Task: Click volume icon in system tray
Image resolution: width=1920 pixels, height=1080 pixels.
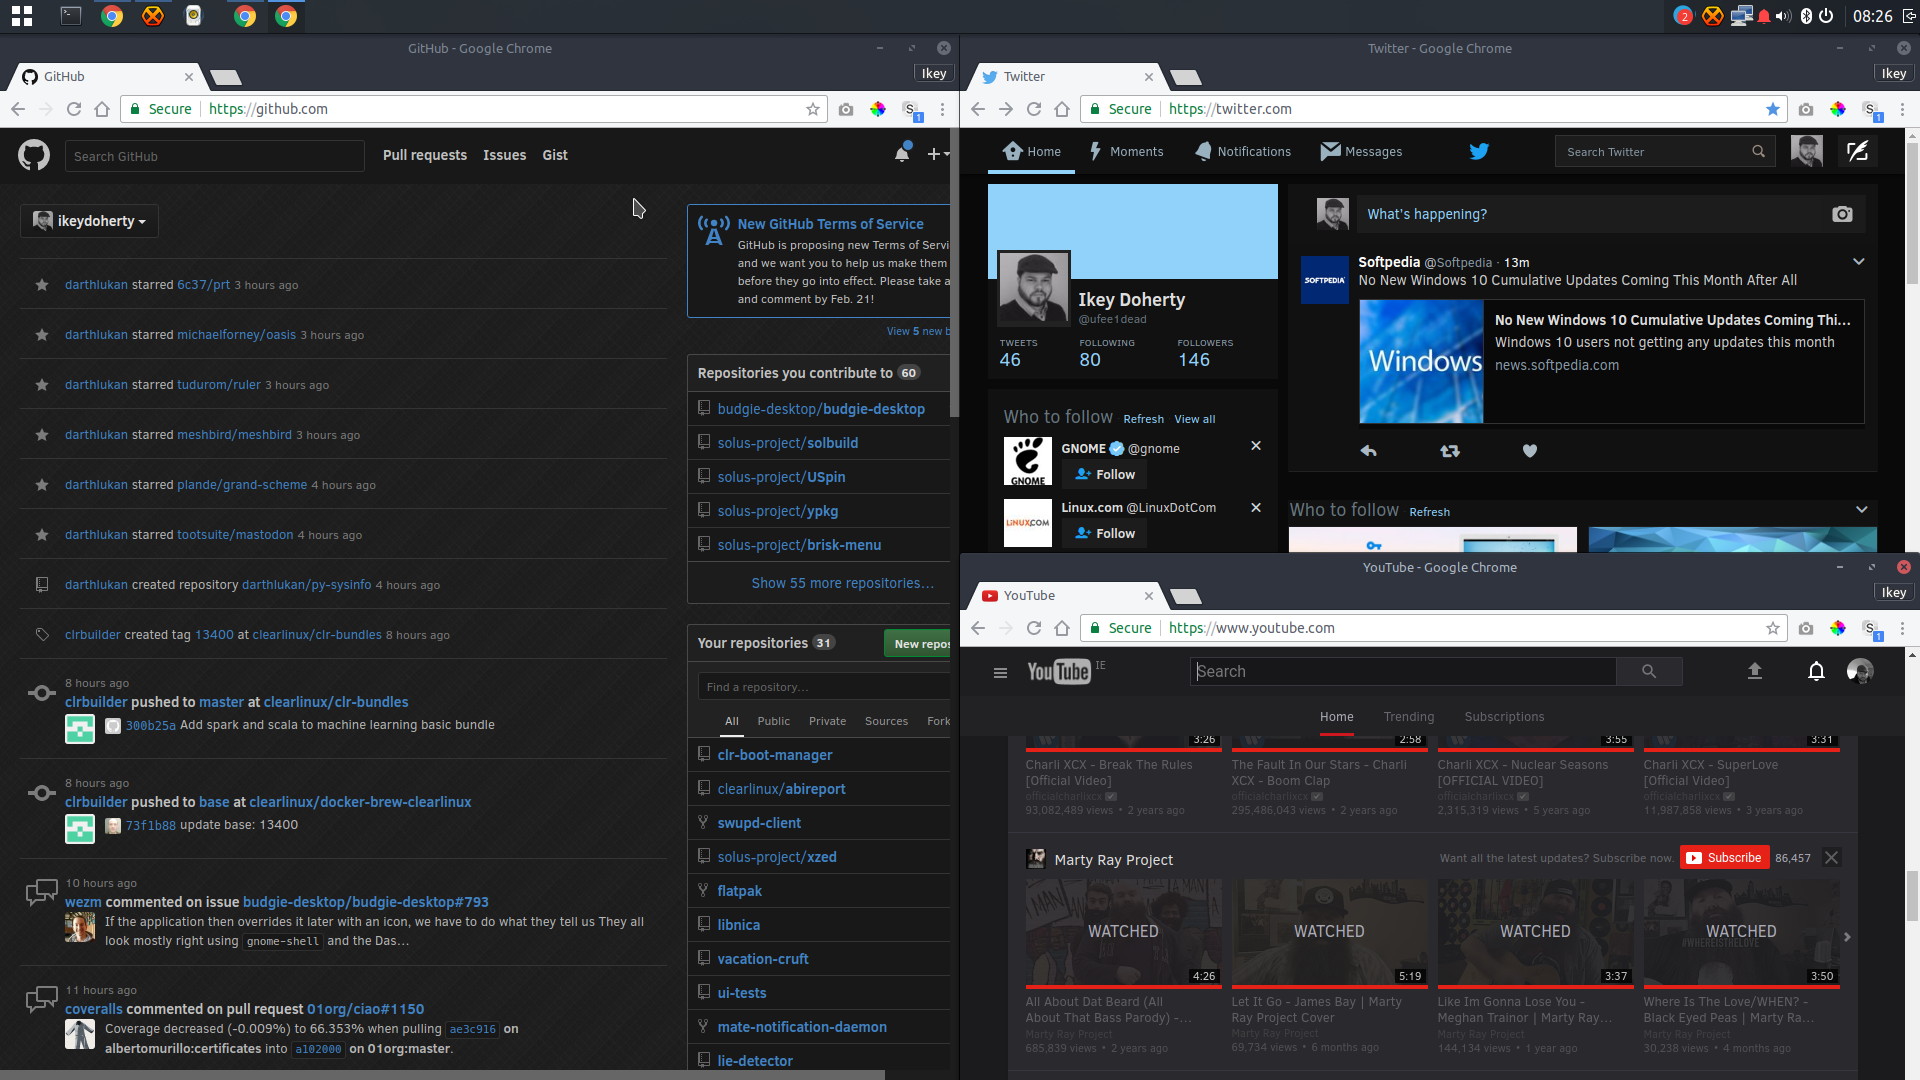Action: 1783,16
